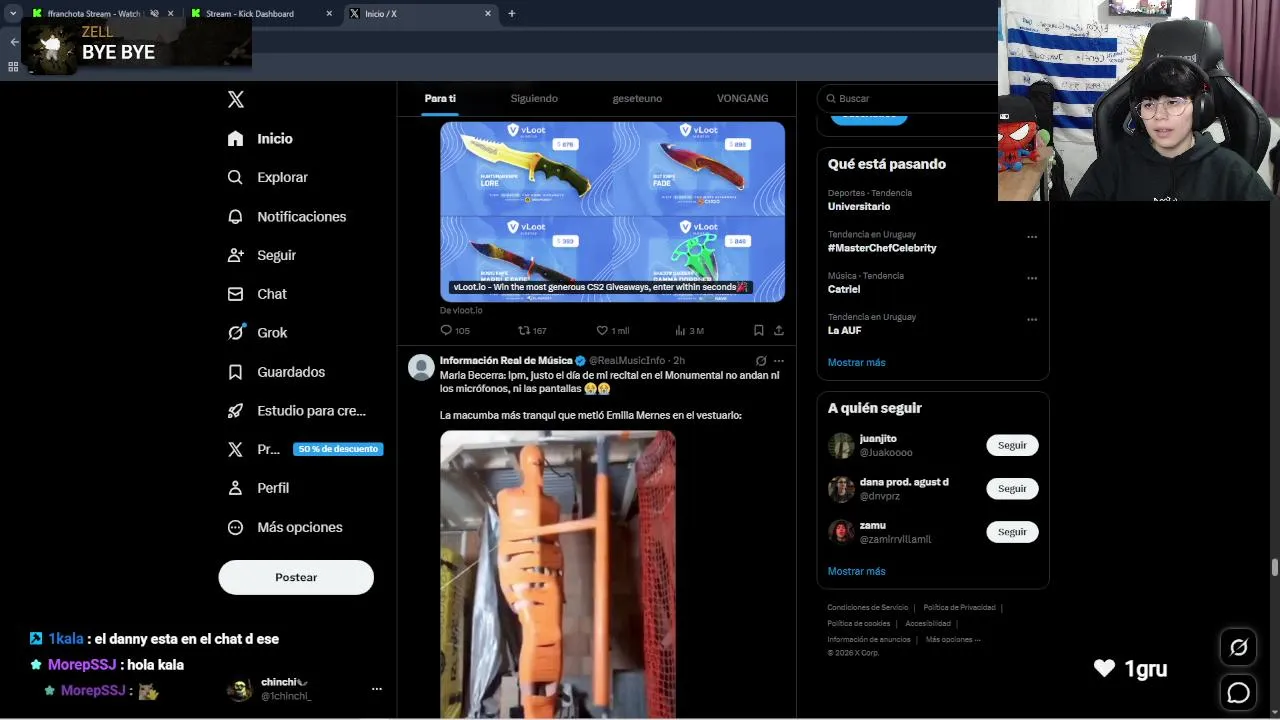Open the Explorar search page
1280x720 pixels.
pyautogui.click(x=267, y=177)
